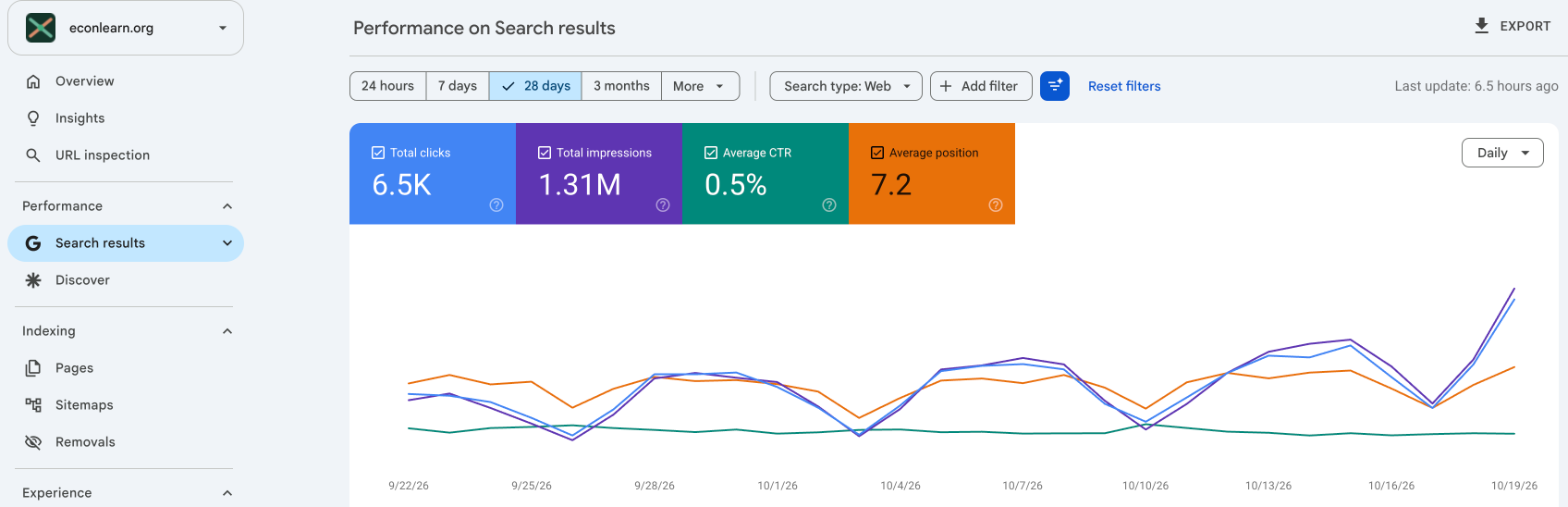
Task: Click the Removals crossed-eye icon
Action: point(34,442)
